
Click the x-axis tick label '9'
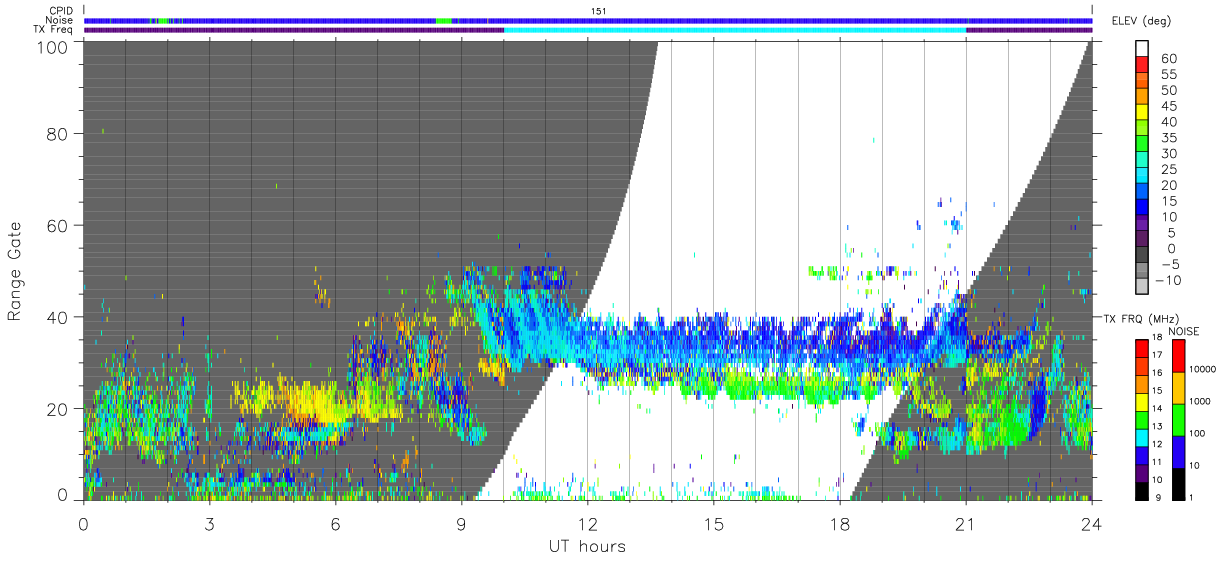click(x=461, y=523)
